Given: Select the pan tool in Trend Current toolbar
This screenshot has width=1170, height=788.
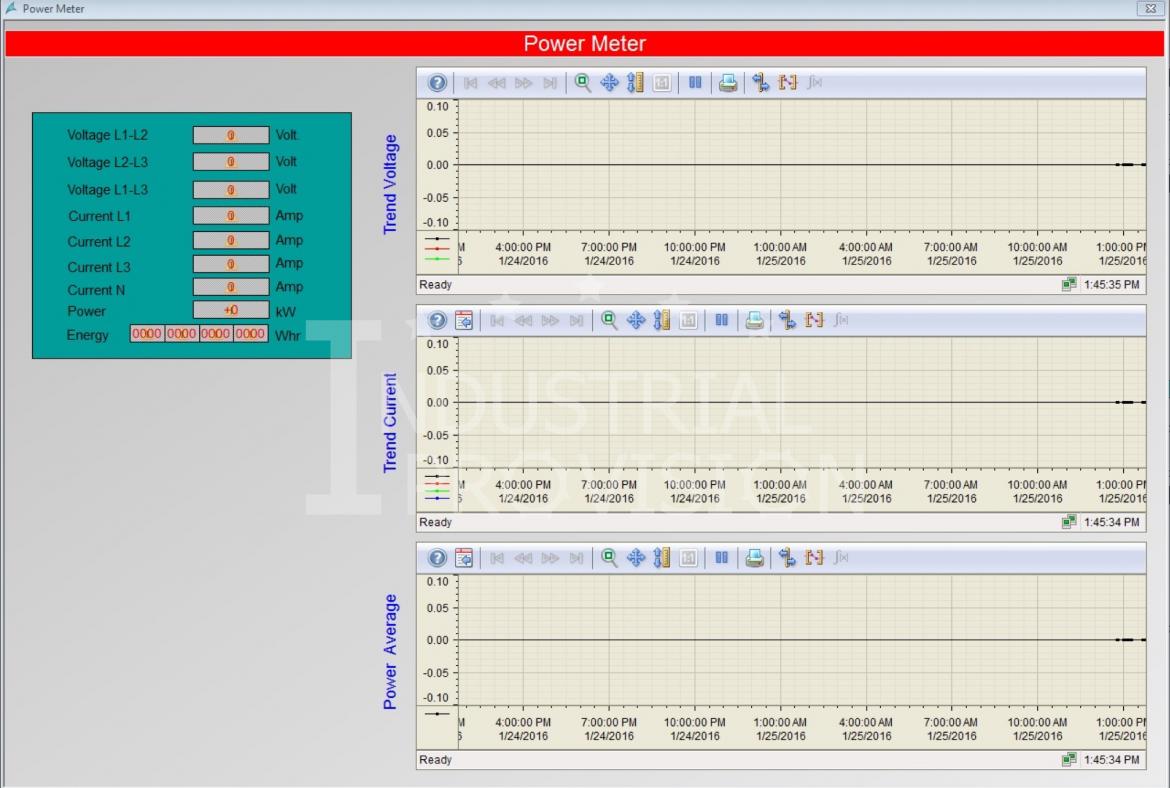Looking at the screenshot, I should (x=635, y=321).
